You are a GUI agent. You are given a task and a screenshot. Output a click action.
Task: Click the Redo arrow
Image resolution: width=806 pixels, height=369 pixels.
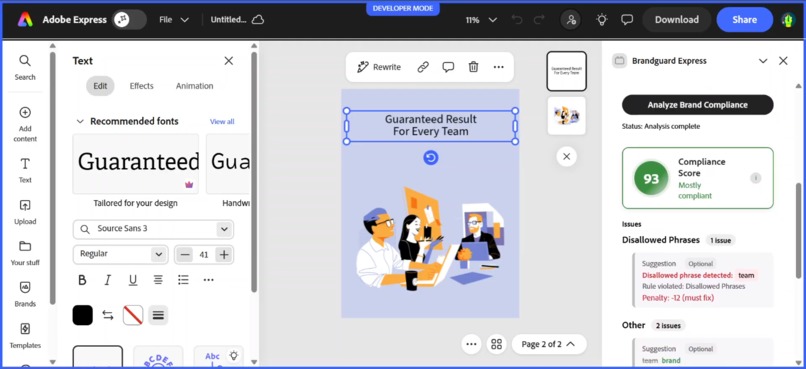pos(539,20)
